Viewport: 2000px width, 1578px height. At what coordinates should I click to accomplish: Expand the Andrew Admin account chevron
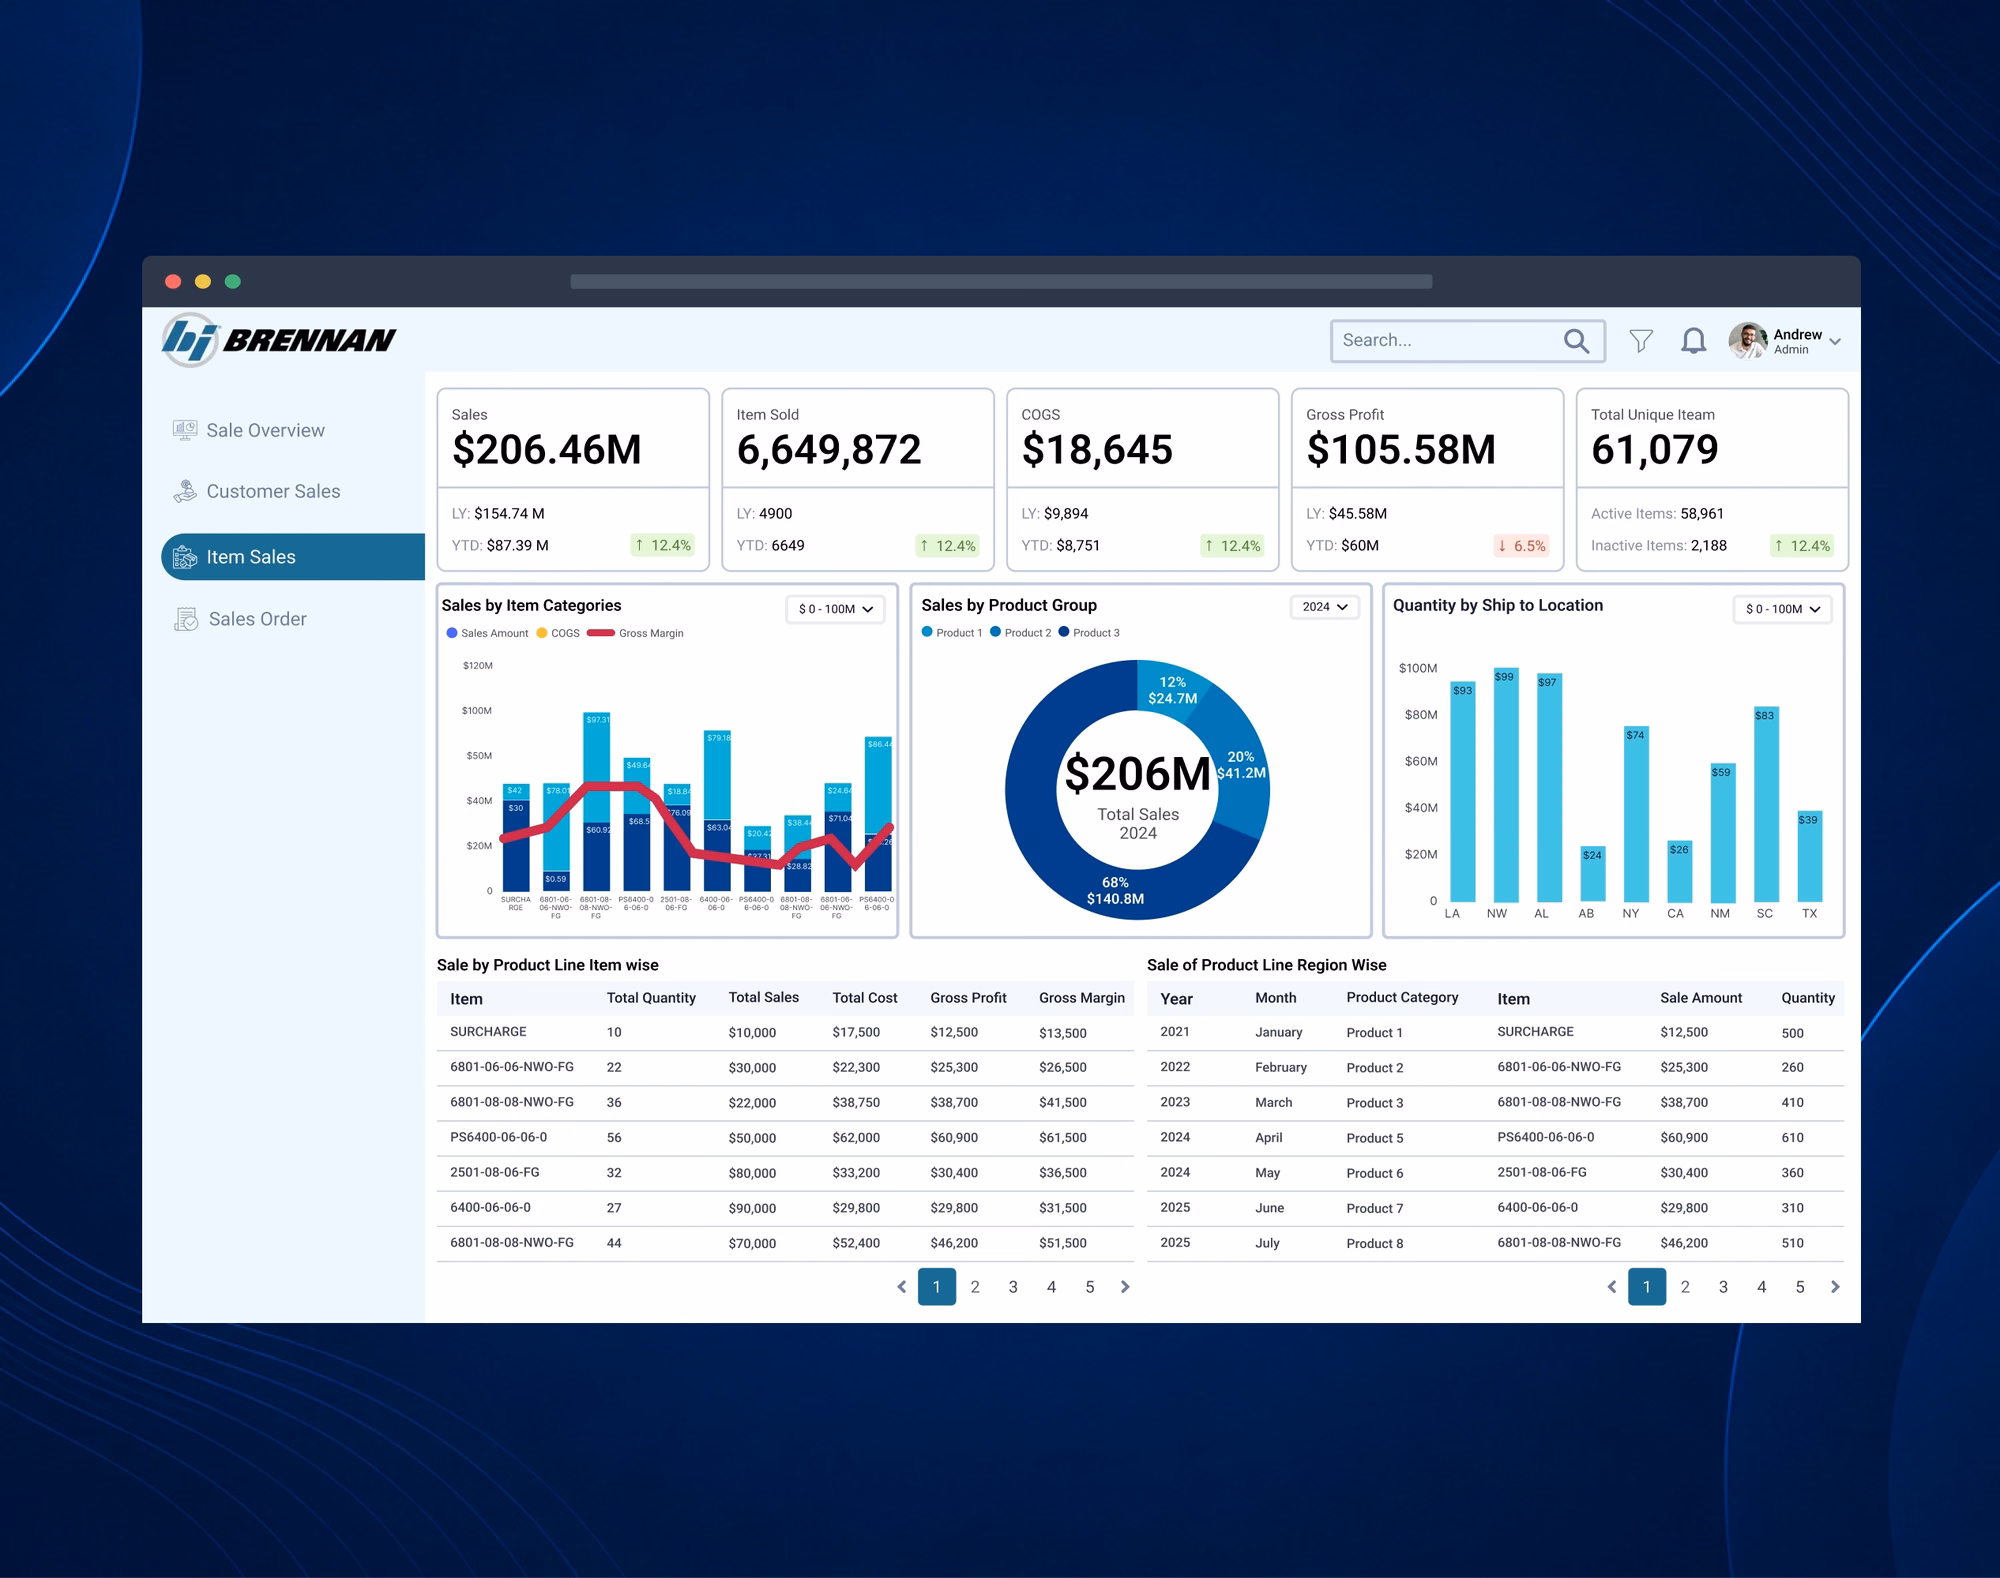(x=1835, y=342)
